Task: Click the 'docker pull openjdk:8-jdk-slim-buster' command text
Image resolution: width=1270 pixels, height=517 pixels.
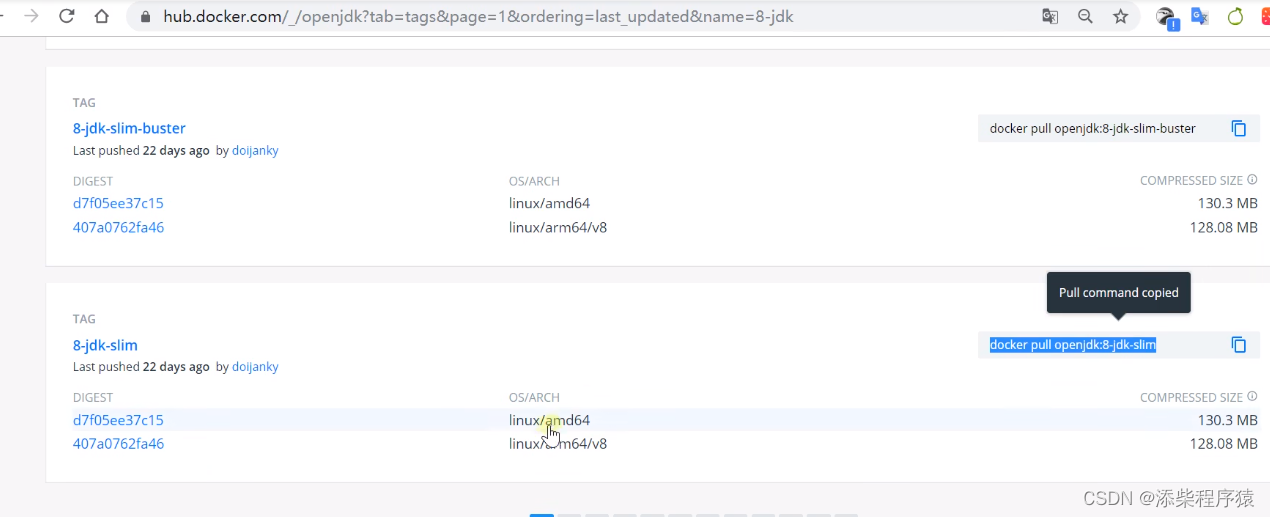Action: pyautogui.click(x=1092, y=128)
